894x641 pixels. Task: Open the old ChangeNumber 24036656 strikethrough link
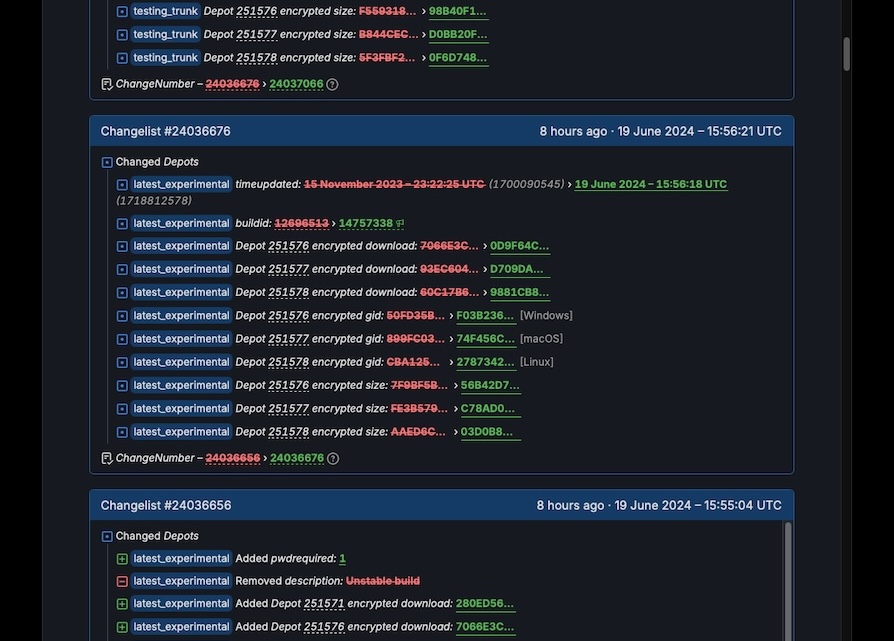click(x=233, y=458)
